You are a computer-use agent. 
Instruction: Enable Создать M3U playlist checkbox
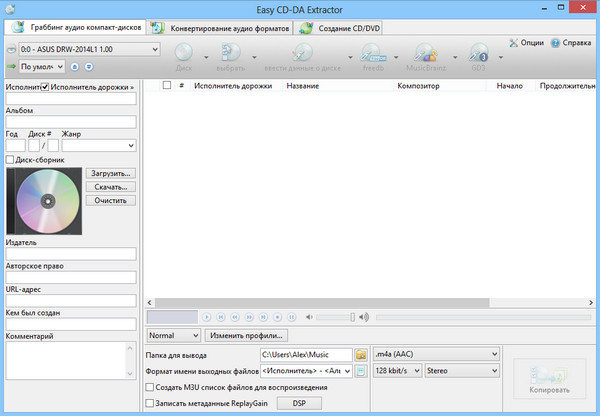150,387
